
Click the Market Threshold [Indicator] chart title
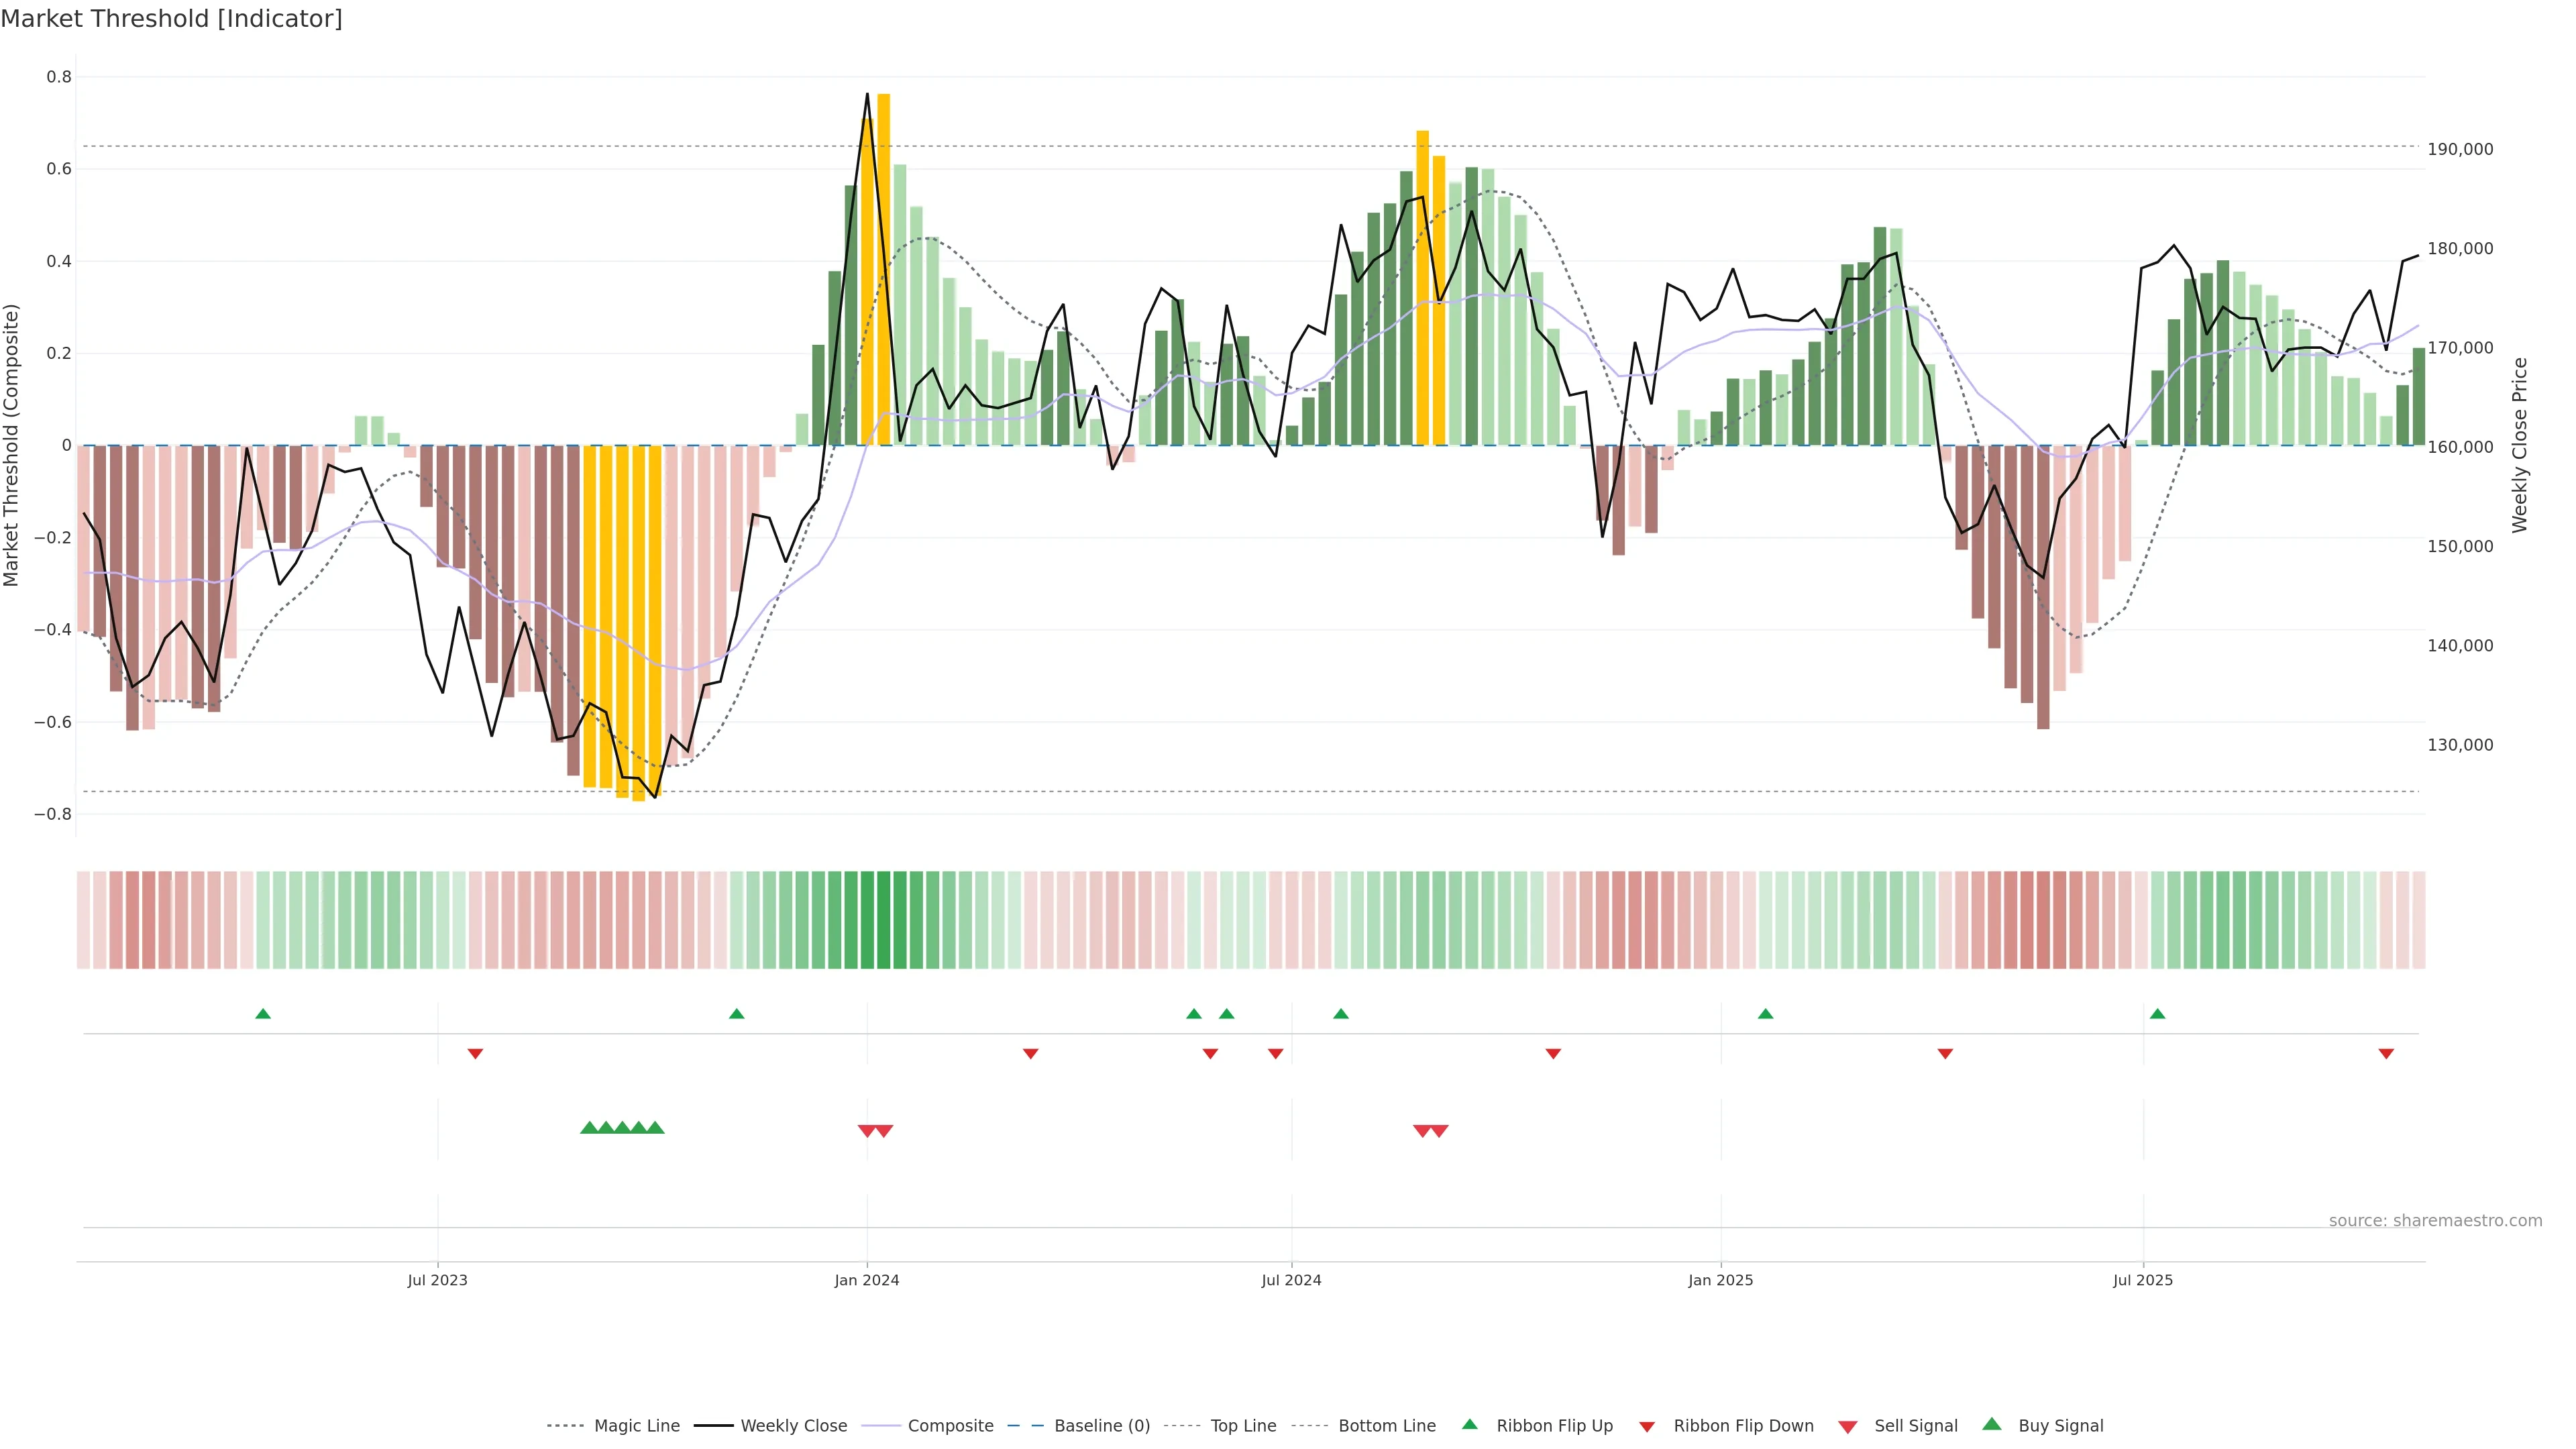click(x=171, y=19)
